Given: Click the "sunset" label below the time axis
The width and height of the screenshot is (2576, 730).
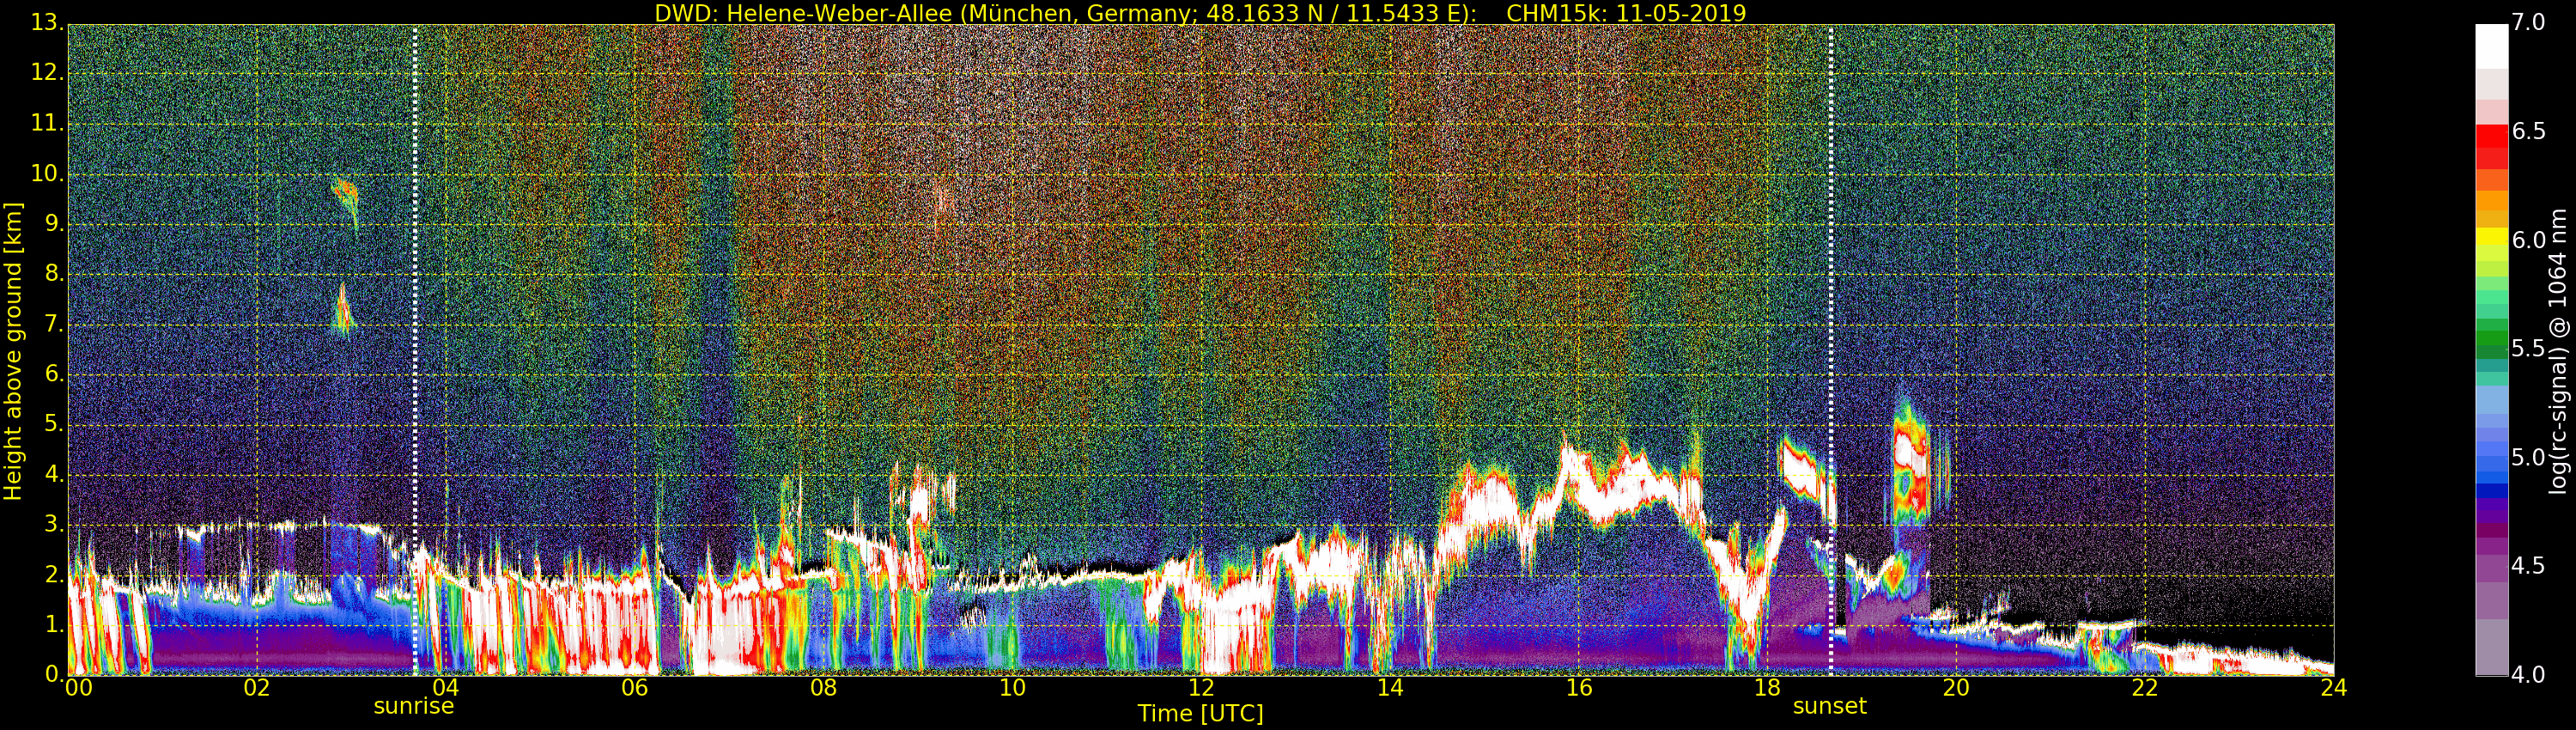Looking at the screenshot, I should [1830, 706].
